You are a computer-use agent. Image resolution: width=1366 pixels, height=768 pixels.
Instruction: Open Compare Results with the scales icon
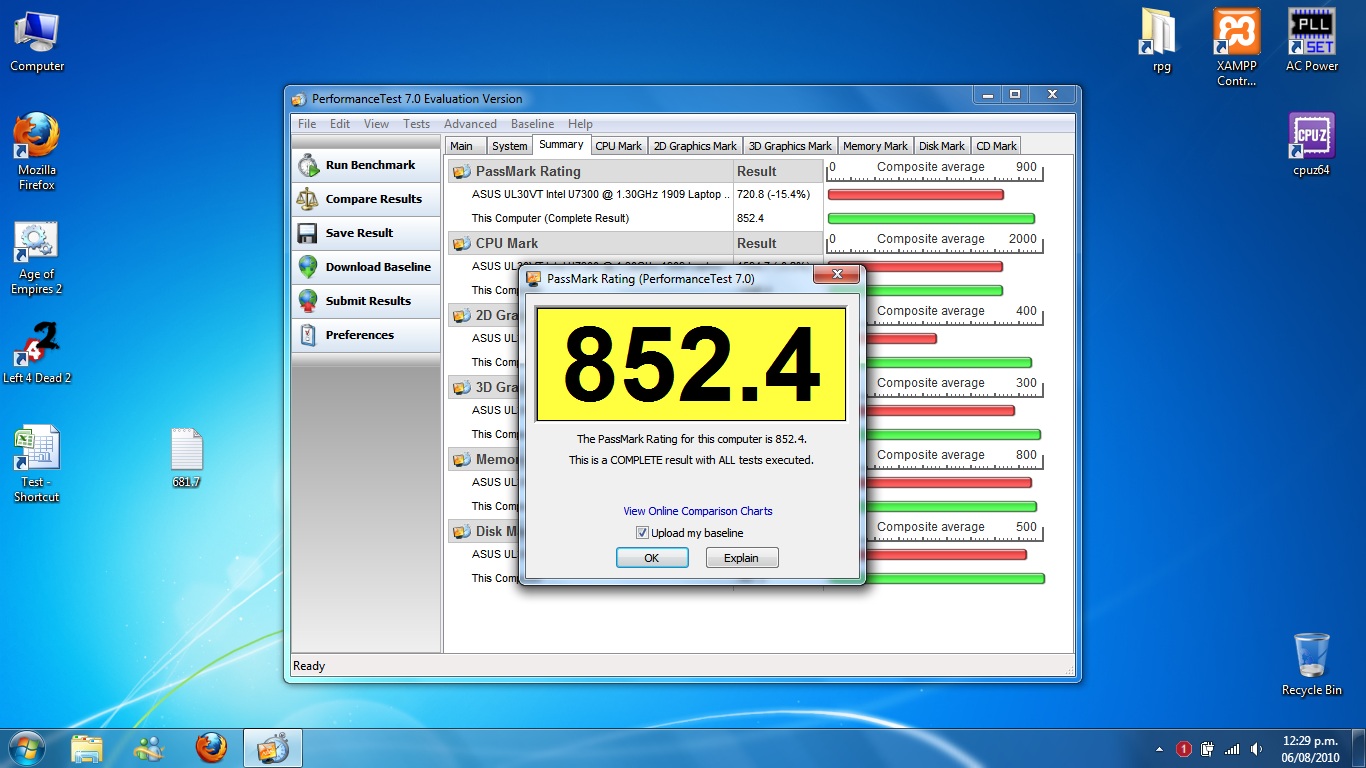(x=366, y=199)
